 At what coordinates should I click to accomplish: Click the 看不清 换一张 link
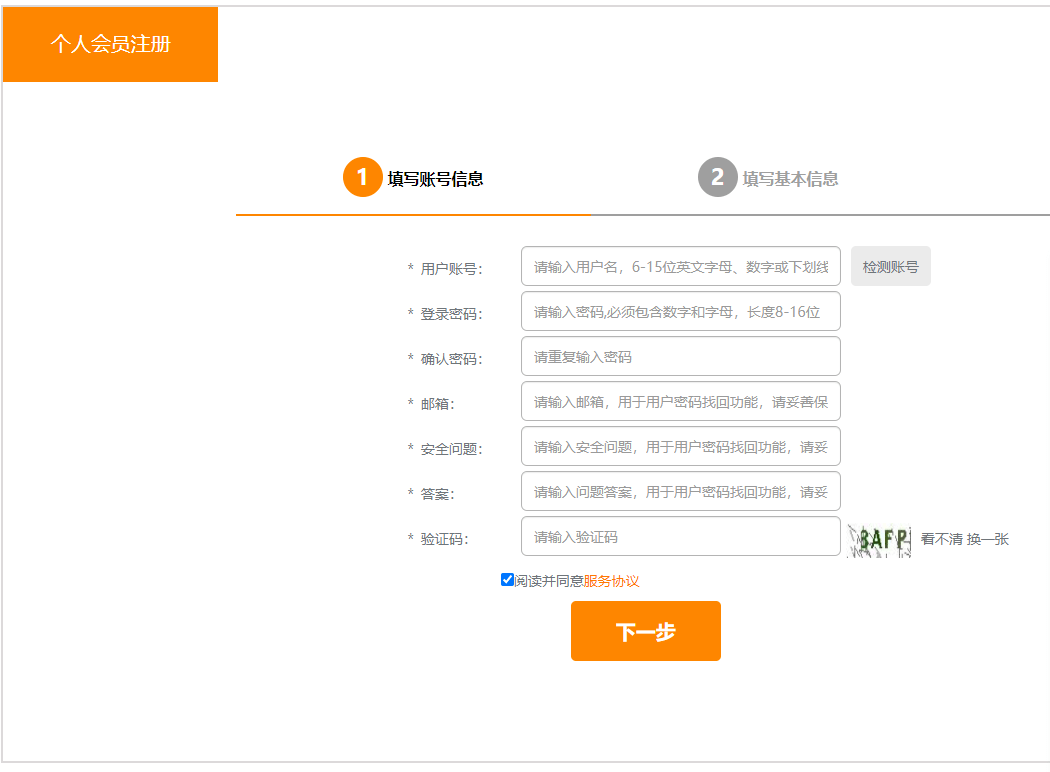(x=964, y=539)
